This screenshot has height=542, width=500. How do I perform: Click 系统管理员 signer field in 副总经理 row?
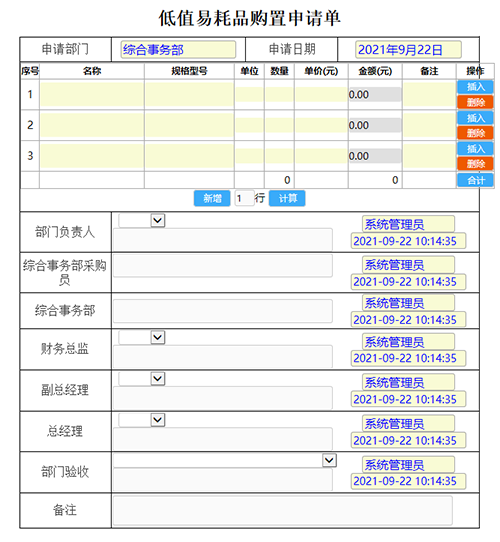pyautogui.click(x=408, y=382)
